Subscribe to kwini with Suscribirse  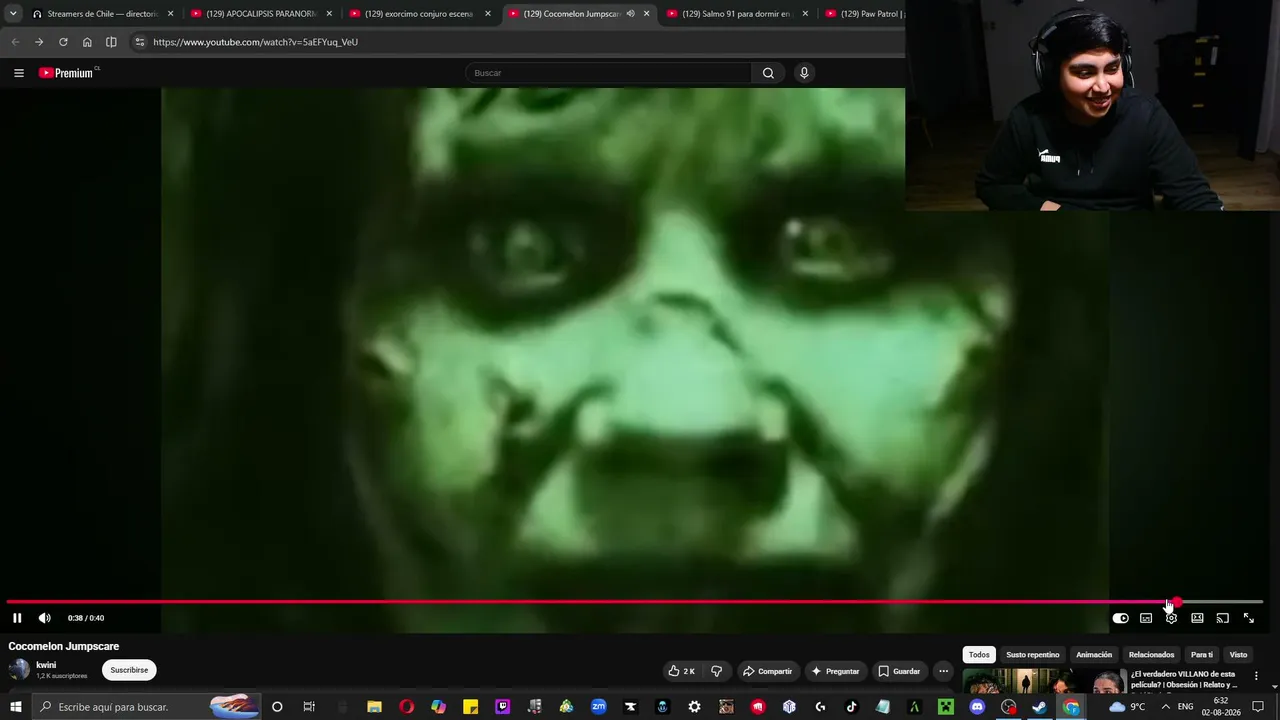(129, 670)
